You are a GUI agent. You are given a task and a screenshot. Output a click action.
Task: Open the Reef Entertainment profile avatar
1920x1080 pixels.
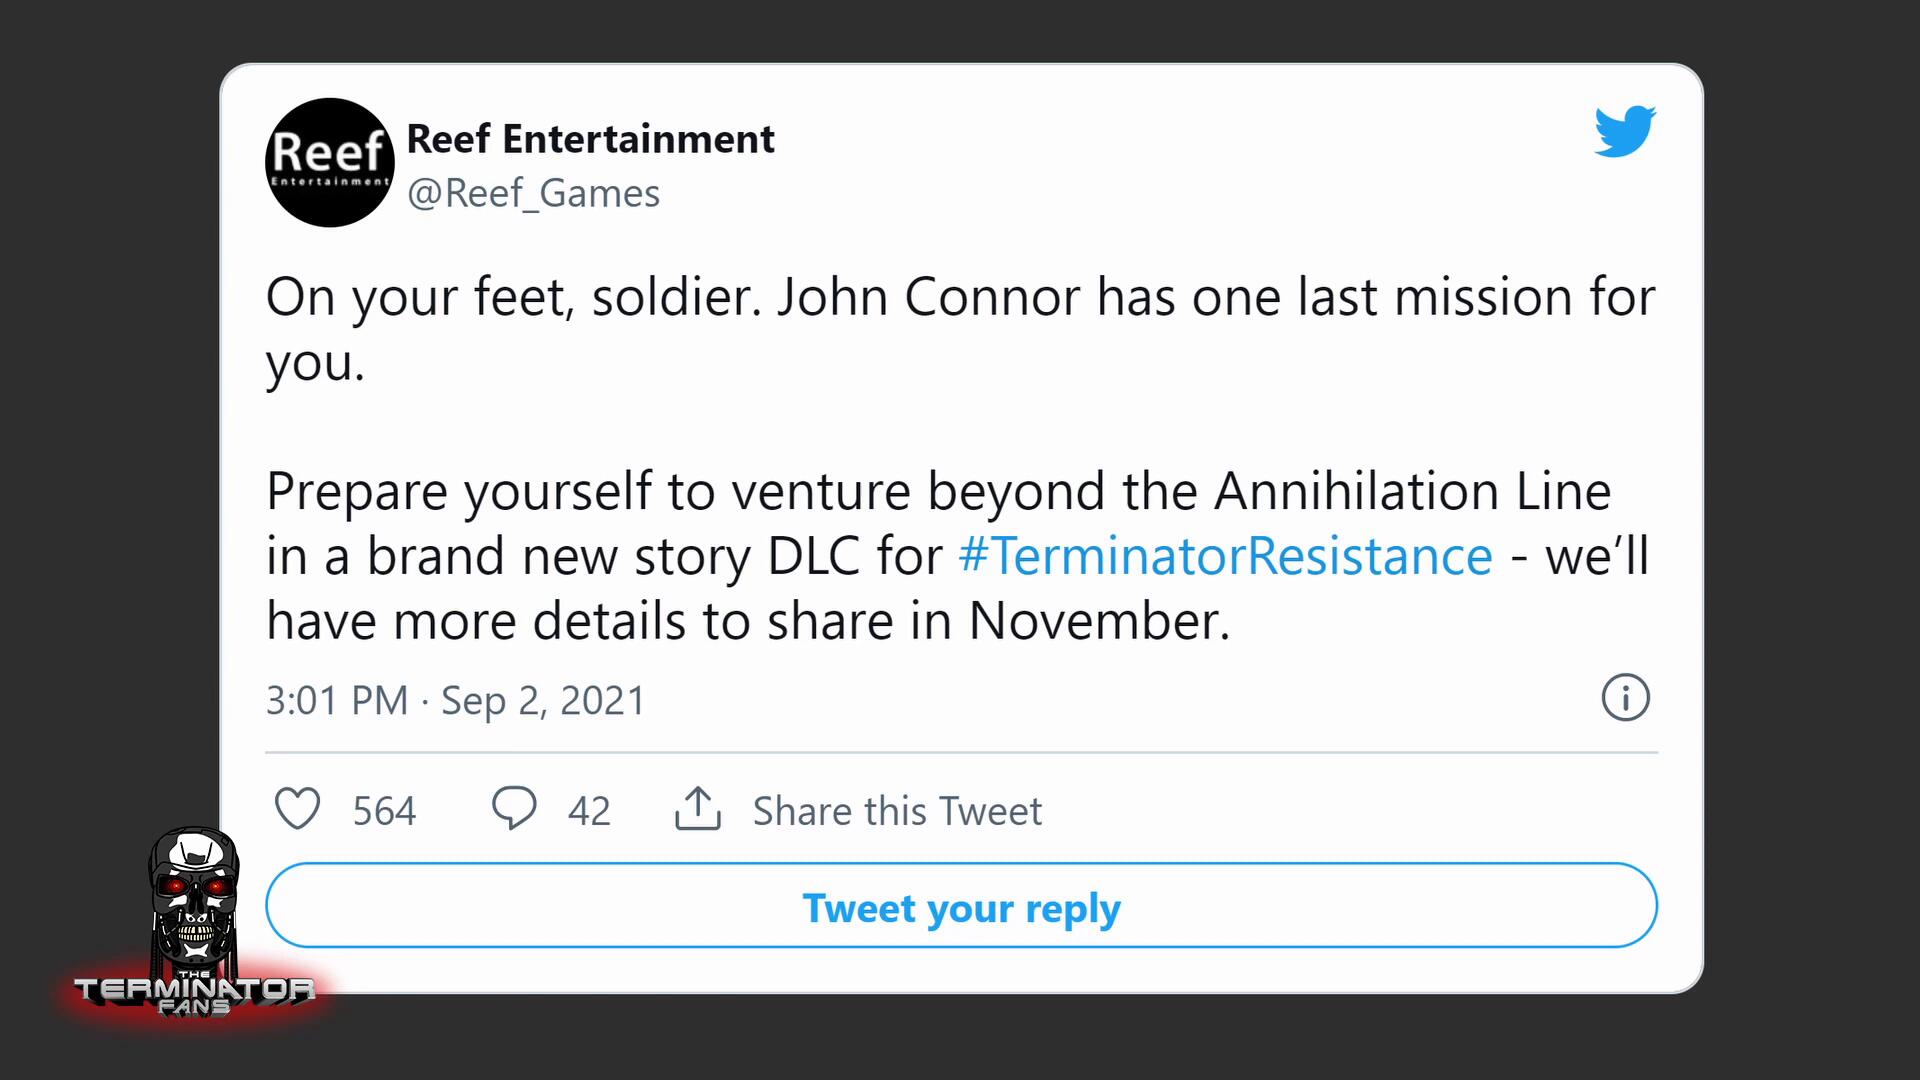click(x=329, y=162)
